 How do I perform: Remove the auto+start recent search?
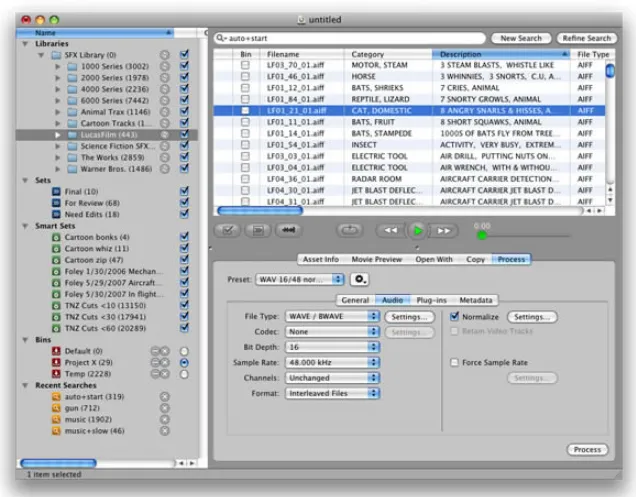pyautogui.click(x=164, y=396)
